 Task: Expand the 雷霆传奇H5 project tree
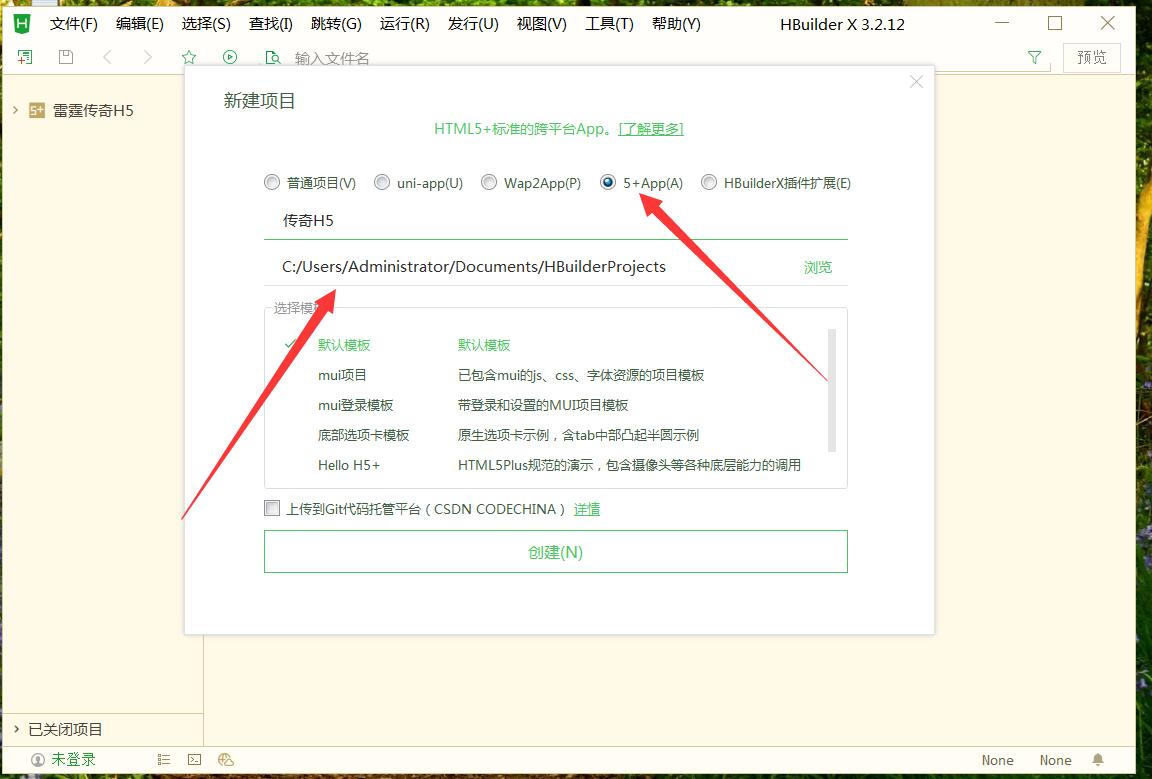[16, 110]
